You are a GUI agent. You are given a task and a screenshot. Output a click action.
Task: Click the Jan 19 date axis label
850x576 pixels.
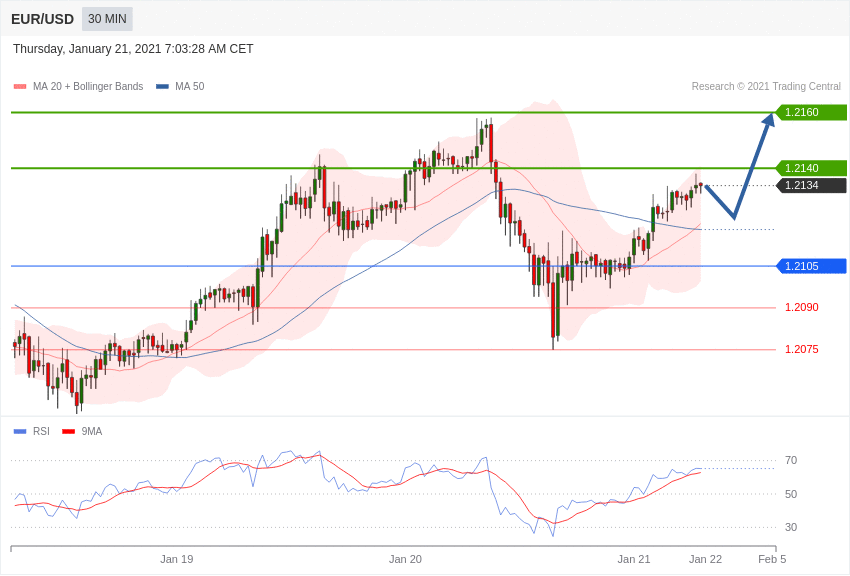point(177,559)
